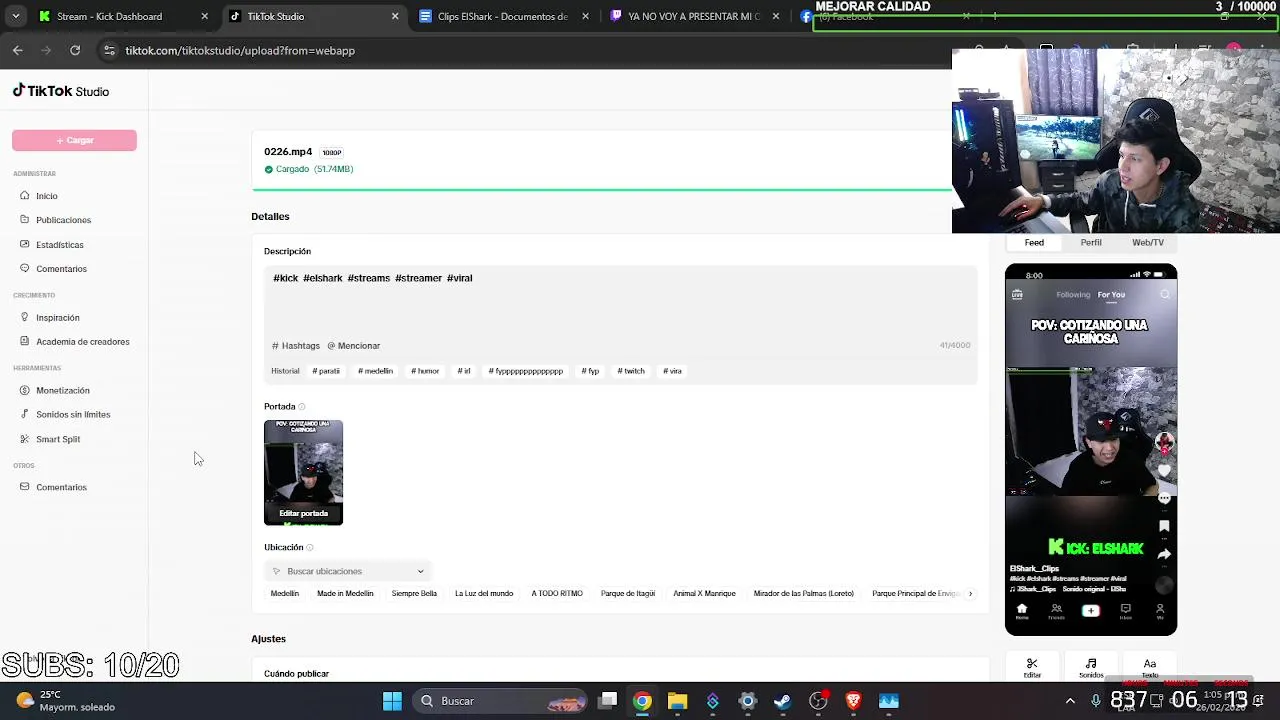Viewport: 1280px width, 720px height.
Task: Switch to YA NO VOY A PRESENTAR tab
Action: (694, 16)
